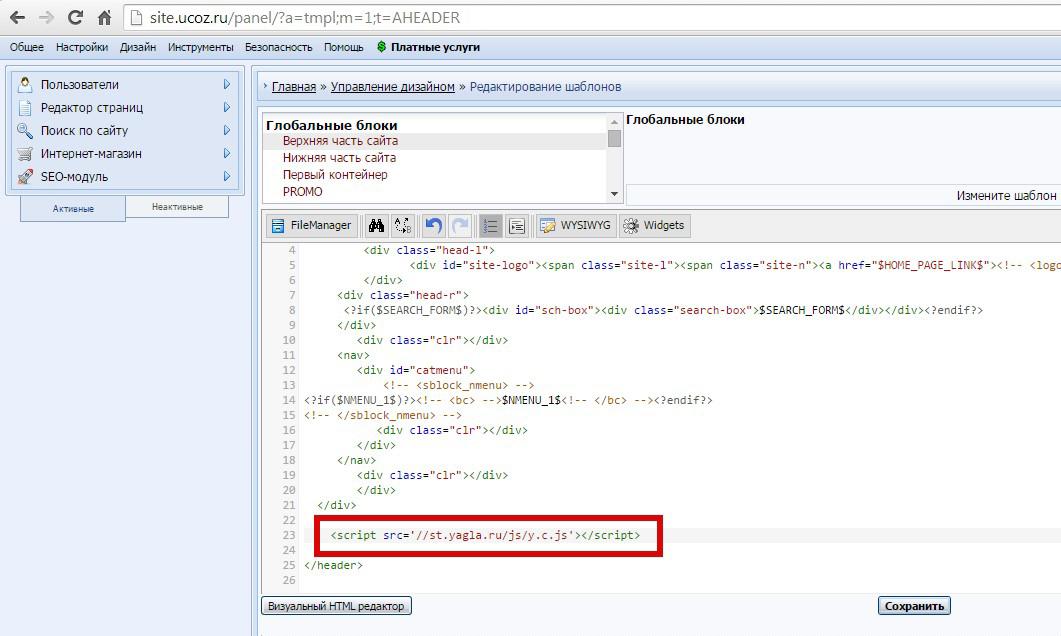Select Интернет-магазин in sidebar
Screen dimensions: 1061x636
pyautogui.click(x=91, y=154)
